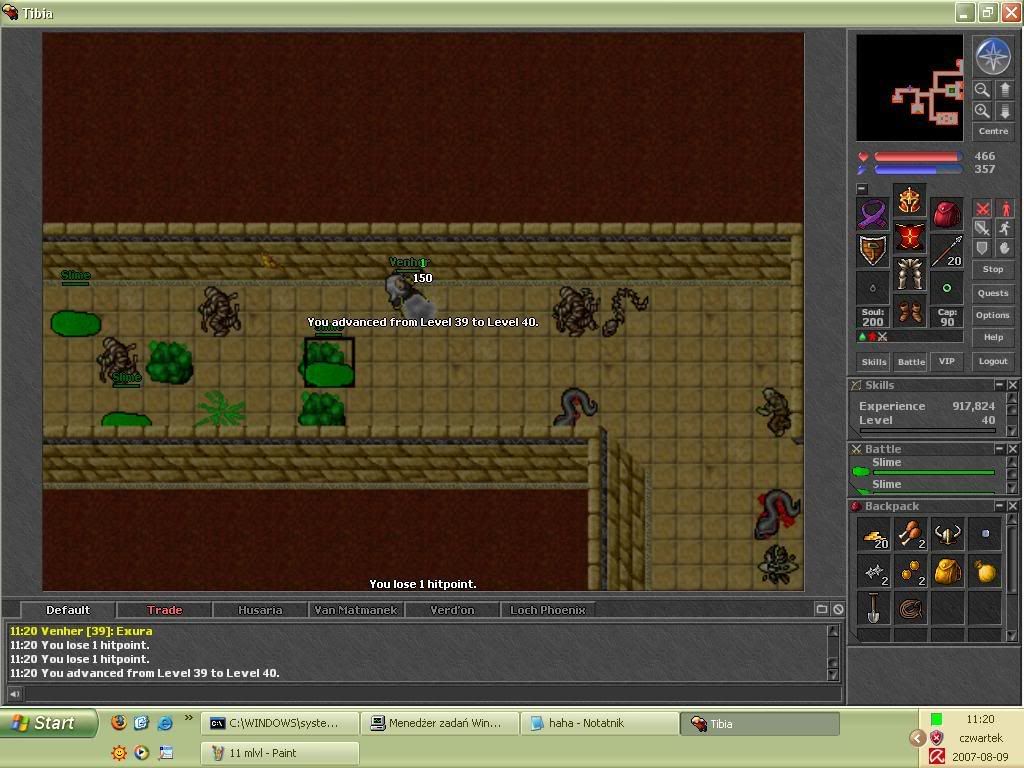1024x768 pixels.
Task: Open the Verd'on chat tab
Action: (x=452, y=610)
